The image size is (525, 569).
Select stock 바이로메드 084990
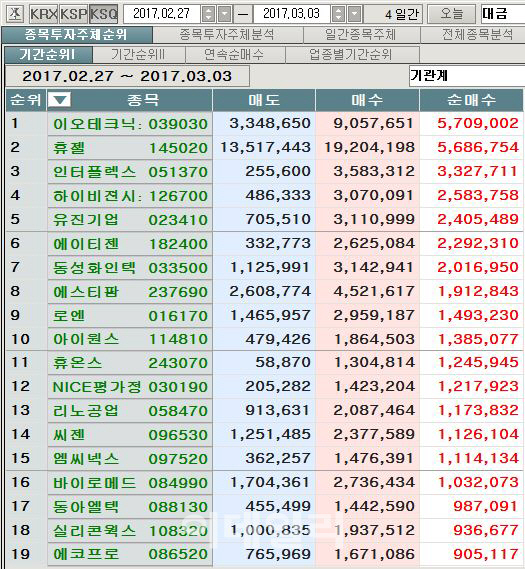click(130, 483)
